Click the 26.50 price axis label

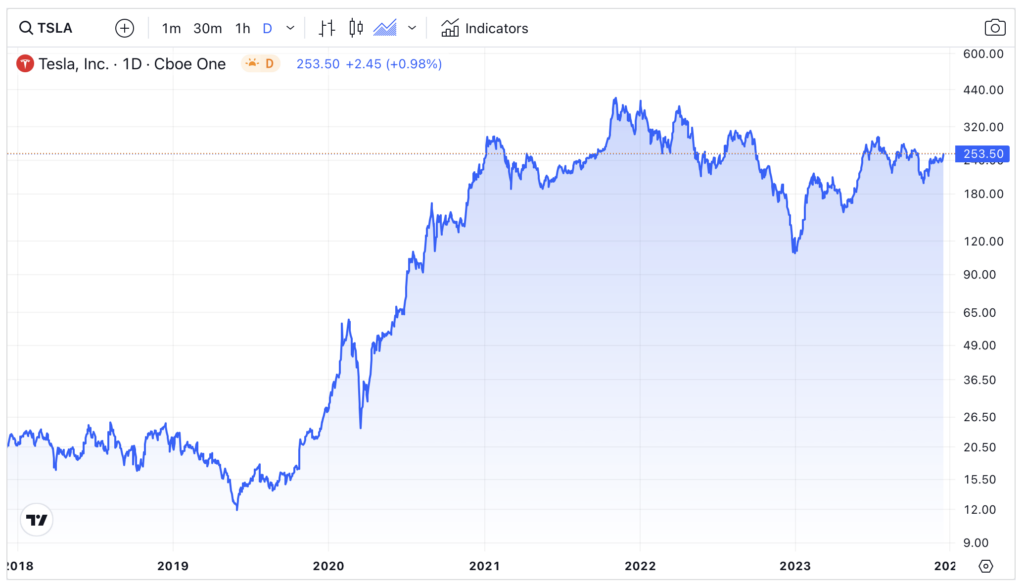point(980,417)
